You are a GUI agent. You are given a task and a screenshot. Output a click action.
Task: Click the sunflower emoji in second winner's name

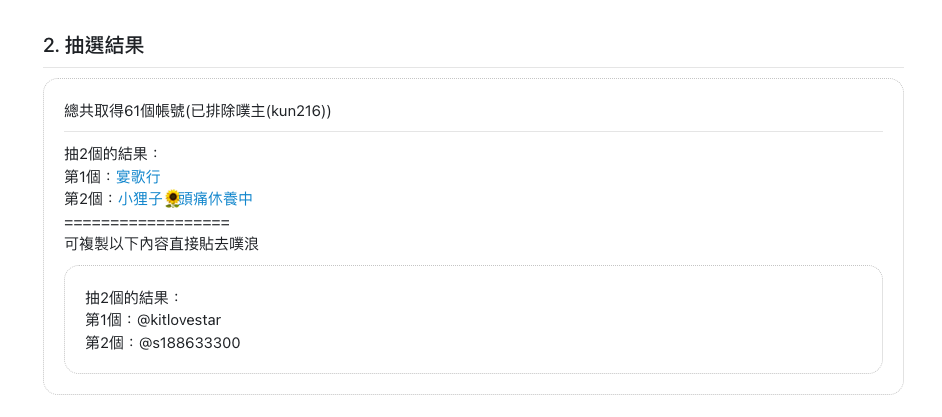click(172, 199)
